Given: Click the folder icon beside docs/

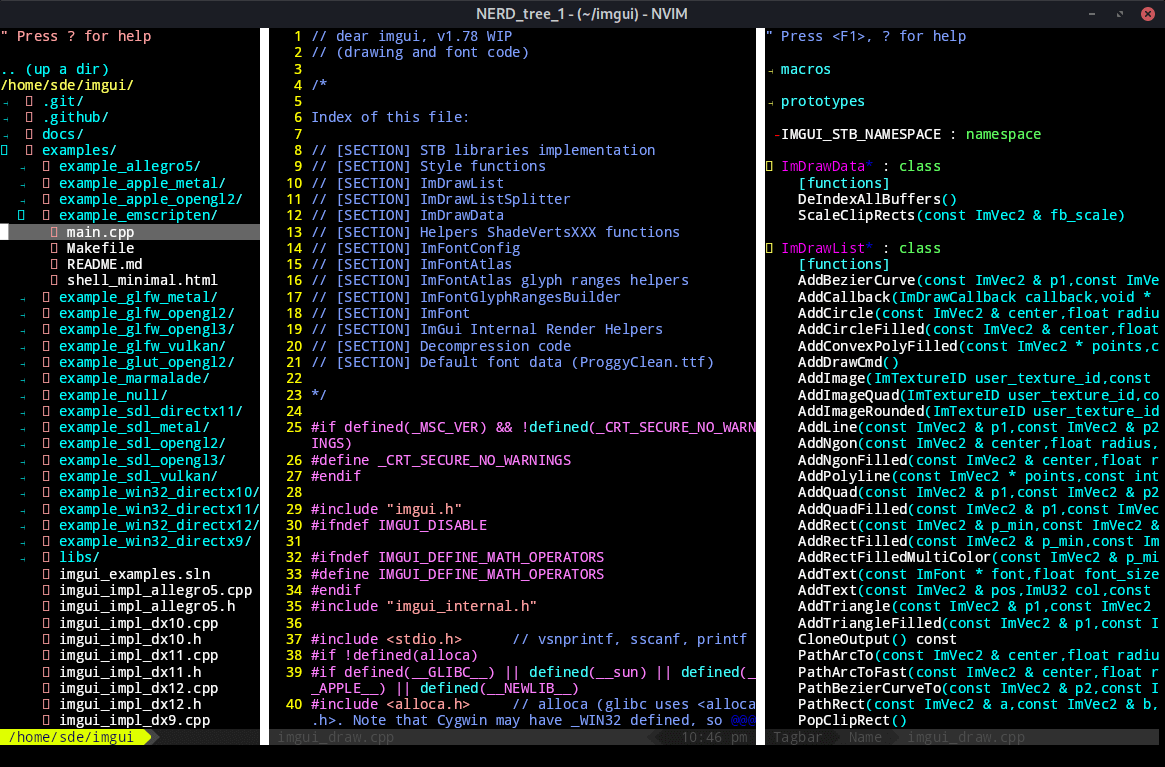Looking at the screenshot, I should [30, 135].
